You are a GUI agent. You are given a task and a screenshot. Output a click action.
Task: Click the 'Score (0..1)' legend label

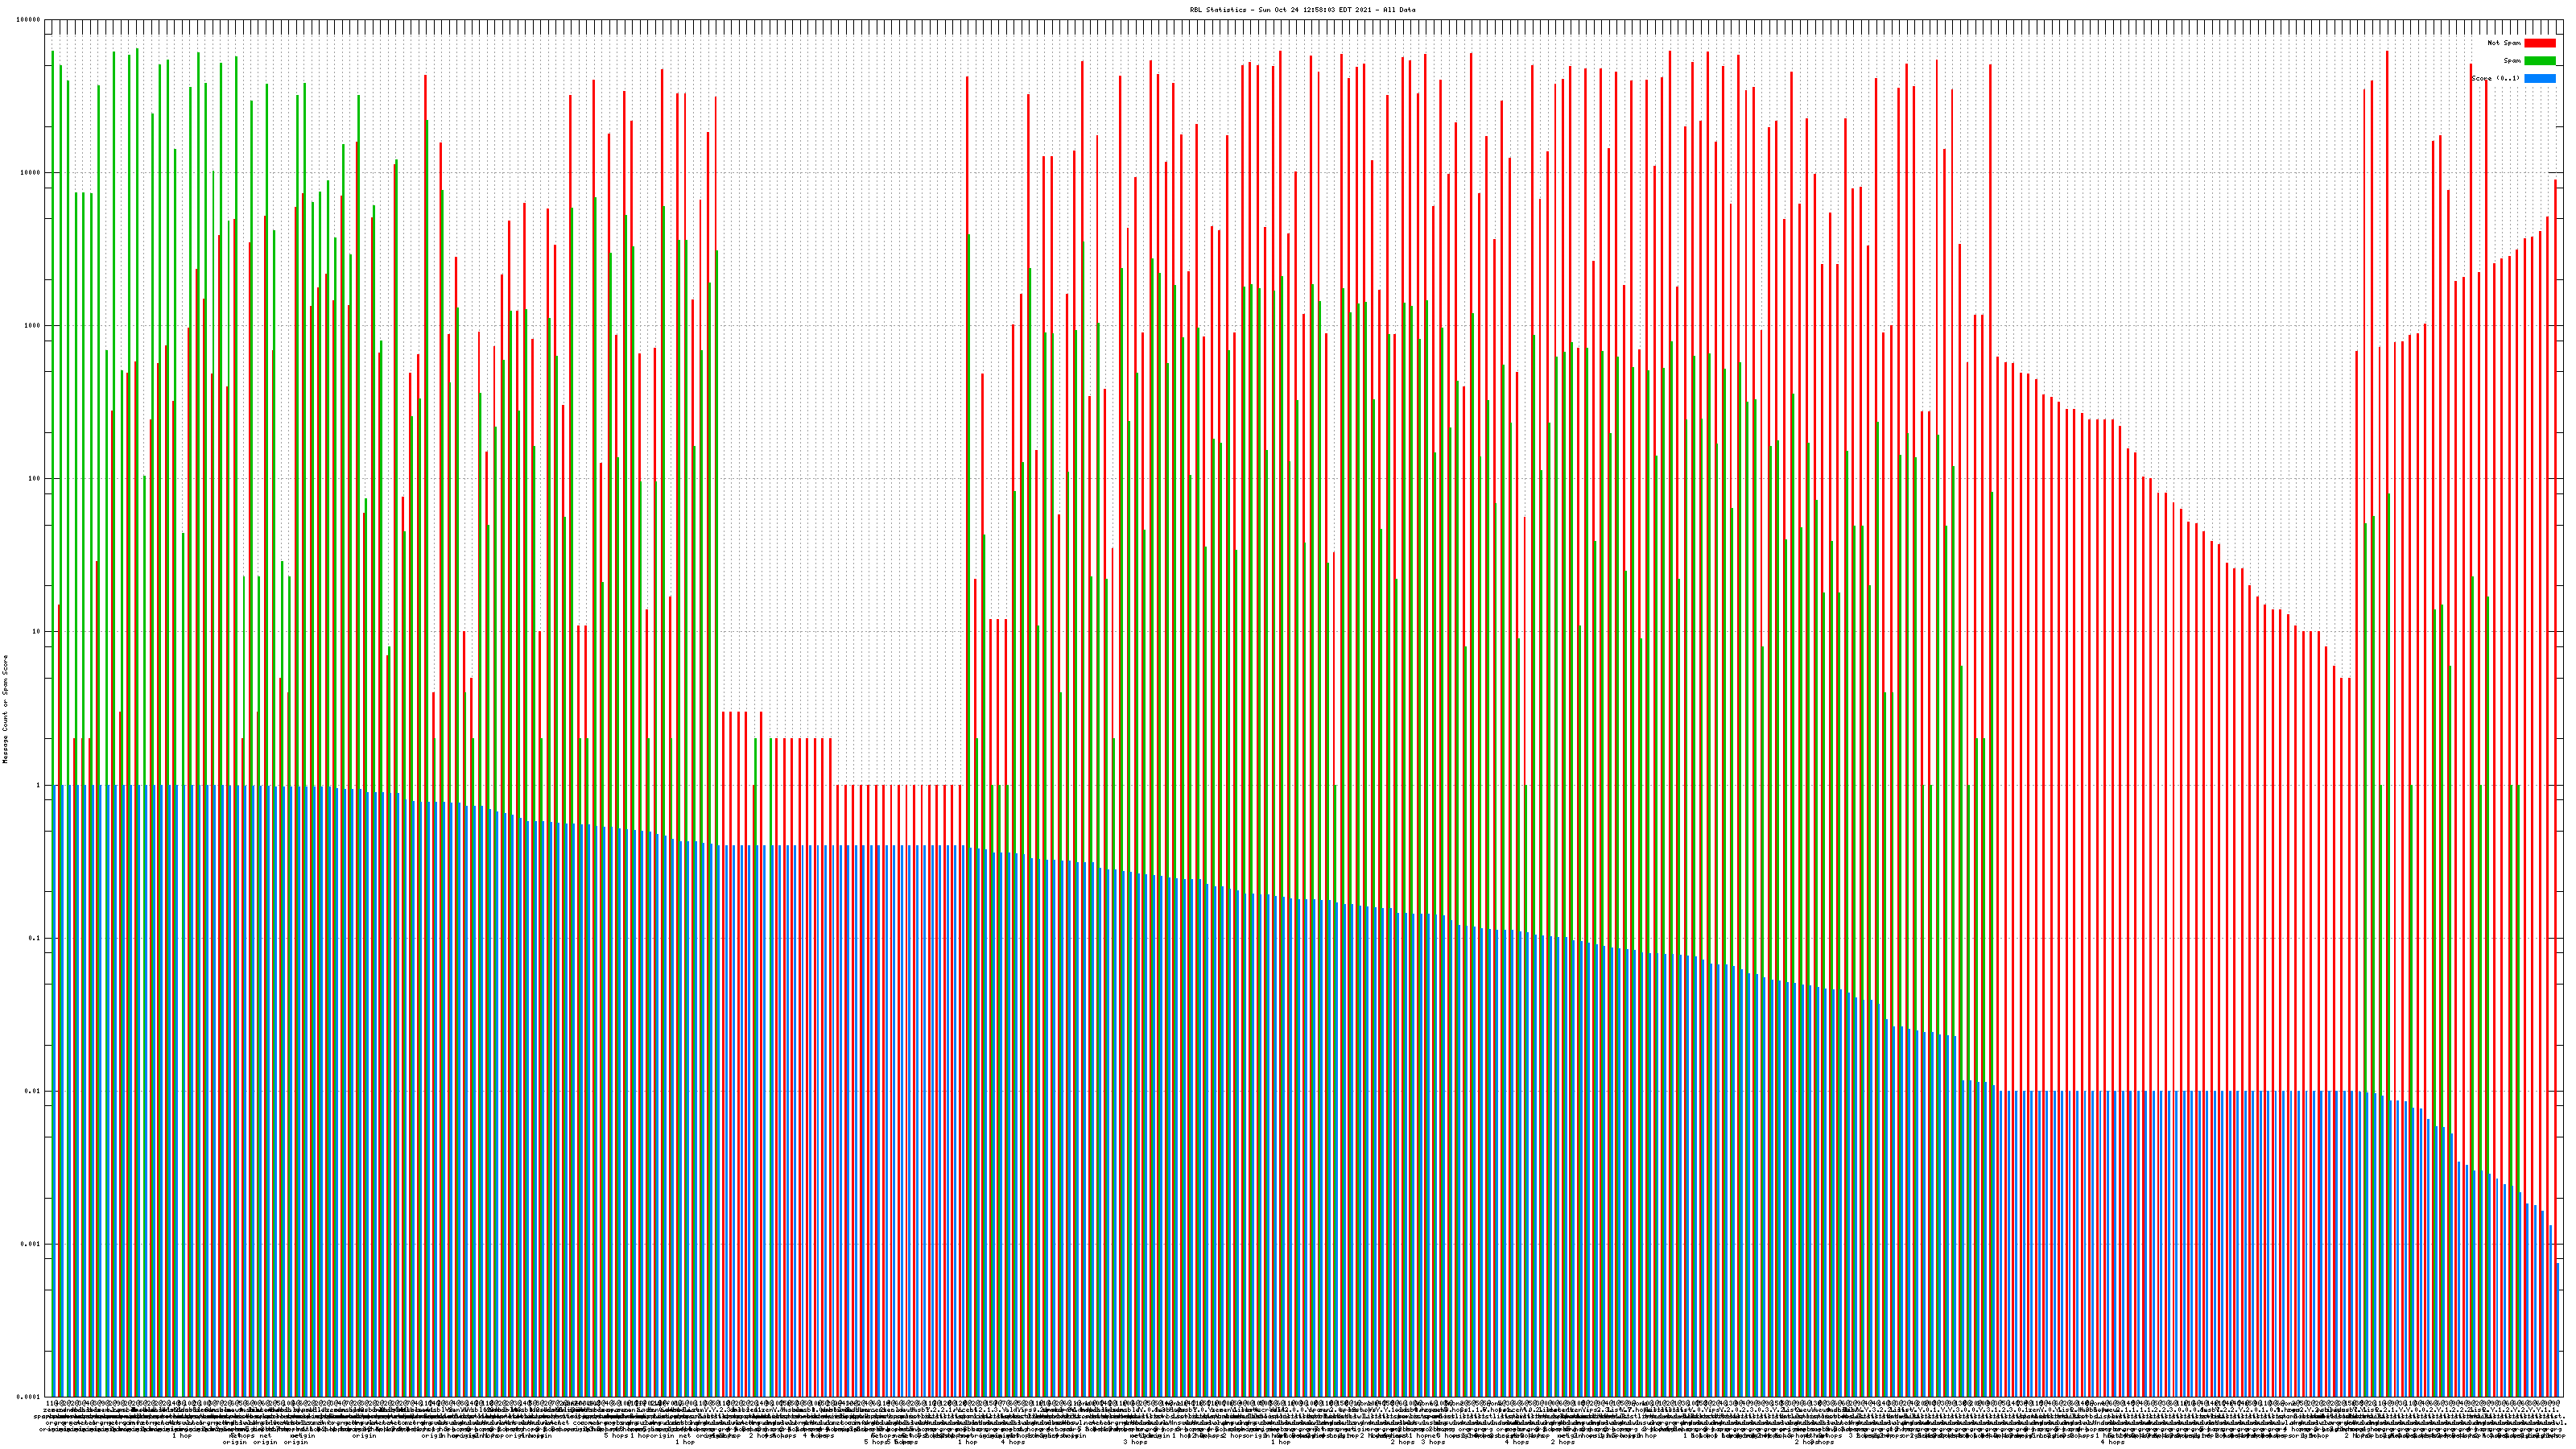click(x=2495, y=78)
